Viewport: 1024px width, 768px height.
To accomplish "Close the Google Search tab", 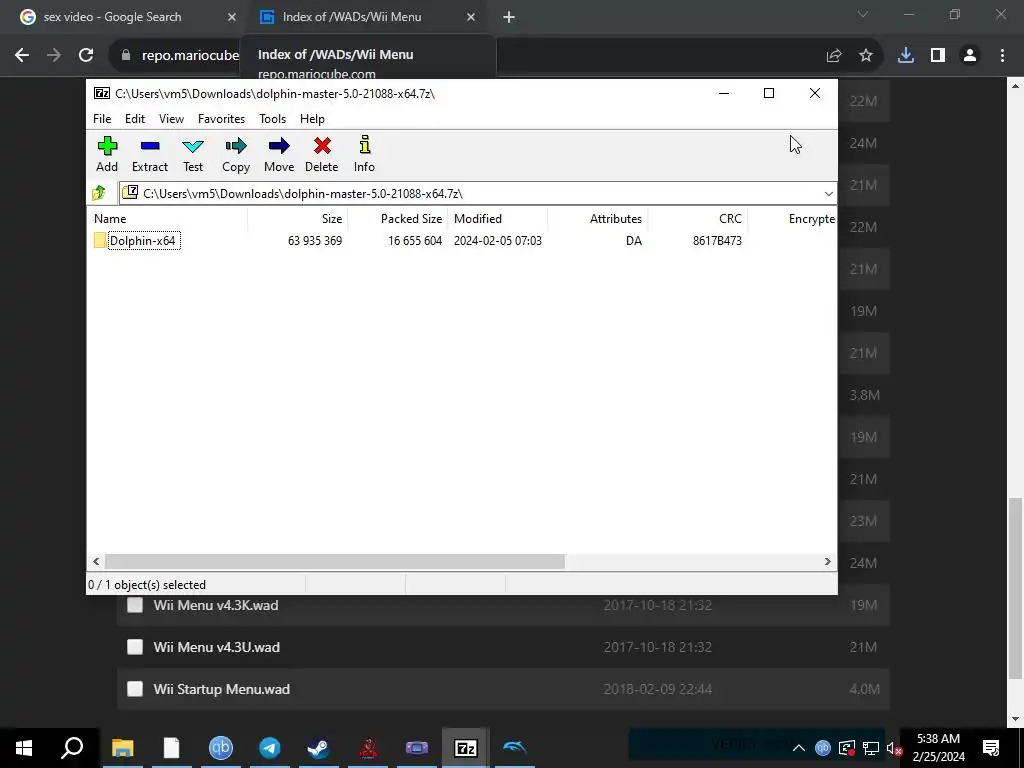I will 232,17.
